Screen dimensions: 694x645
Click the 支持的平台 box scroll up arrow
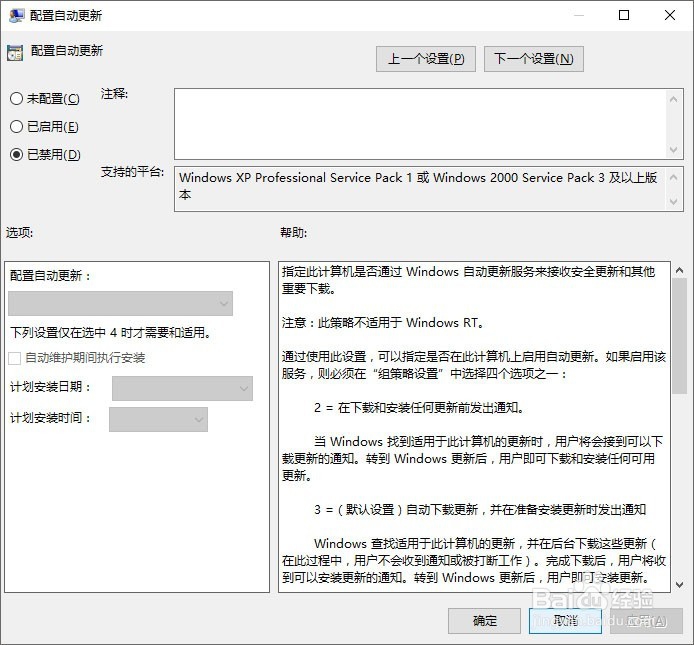point(674,178)
